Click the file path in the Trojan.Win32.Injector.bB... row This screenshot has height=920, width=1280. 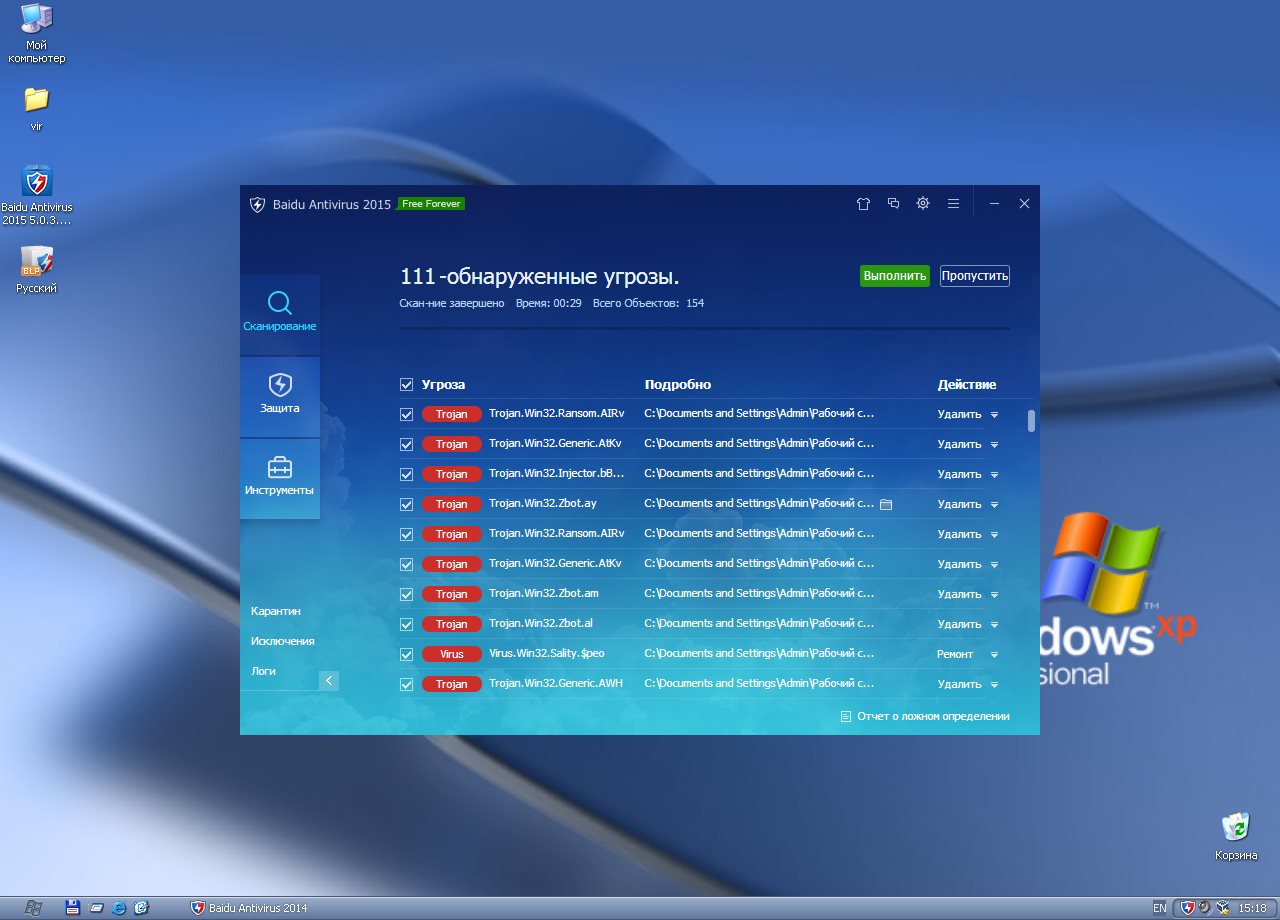pos(760,473)
